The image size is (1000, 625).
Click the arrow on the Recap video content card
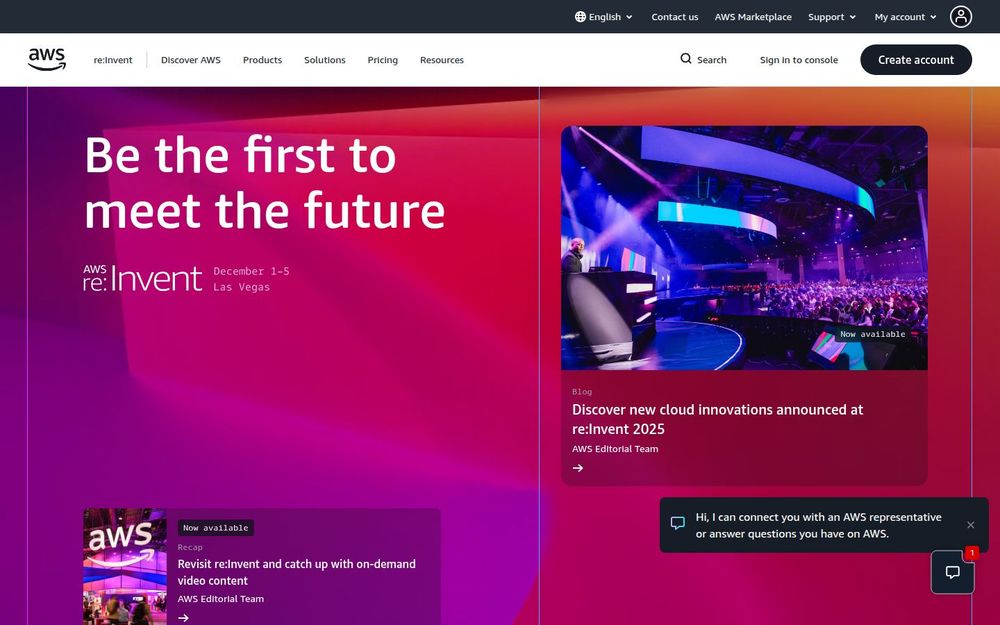point(183,617)
